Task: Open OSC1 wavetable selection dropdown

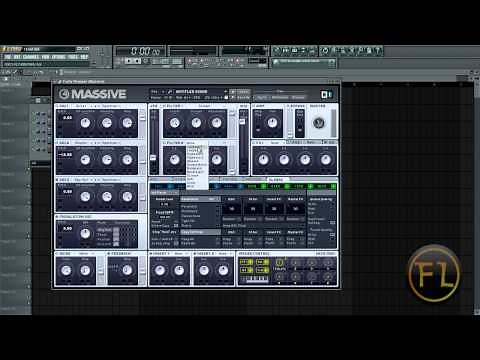Action: pyautogui.click(x=83, y=106)
